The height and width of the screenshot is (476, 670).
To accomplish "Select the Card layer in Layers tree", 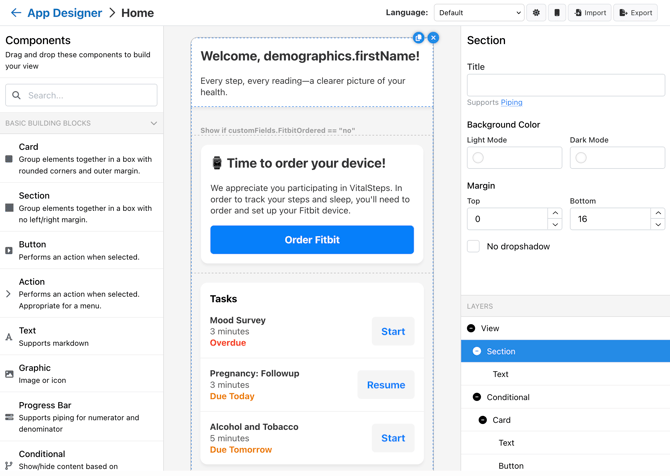I will click(x=502, y=420).
